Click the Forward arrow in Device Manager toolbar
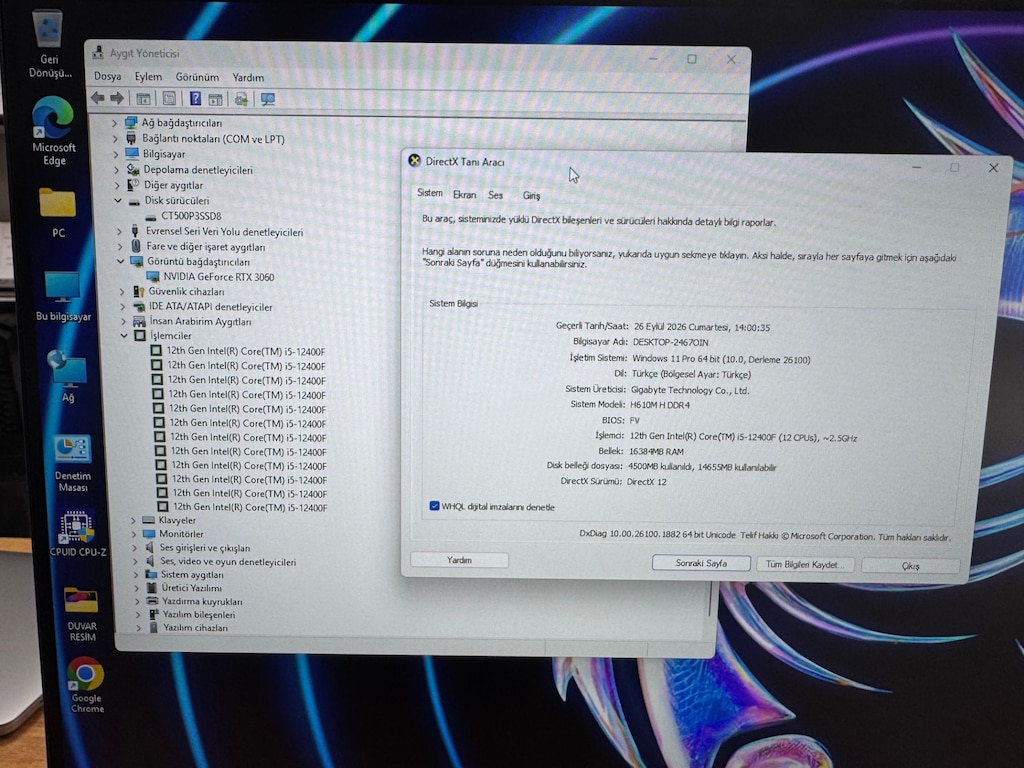Image resolution: width=1024 pixels, height=768 pixels. [x=118, y=98]
